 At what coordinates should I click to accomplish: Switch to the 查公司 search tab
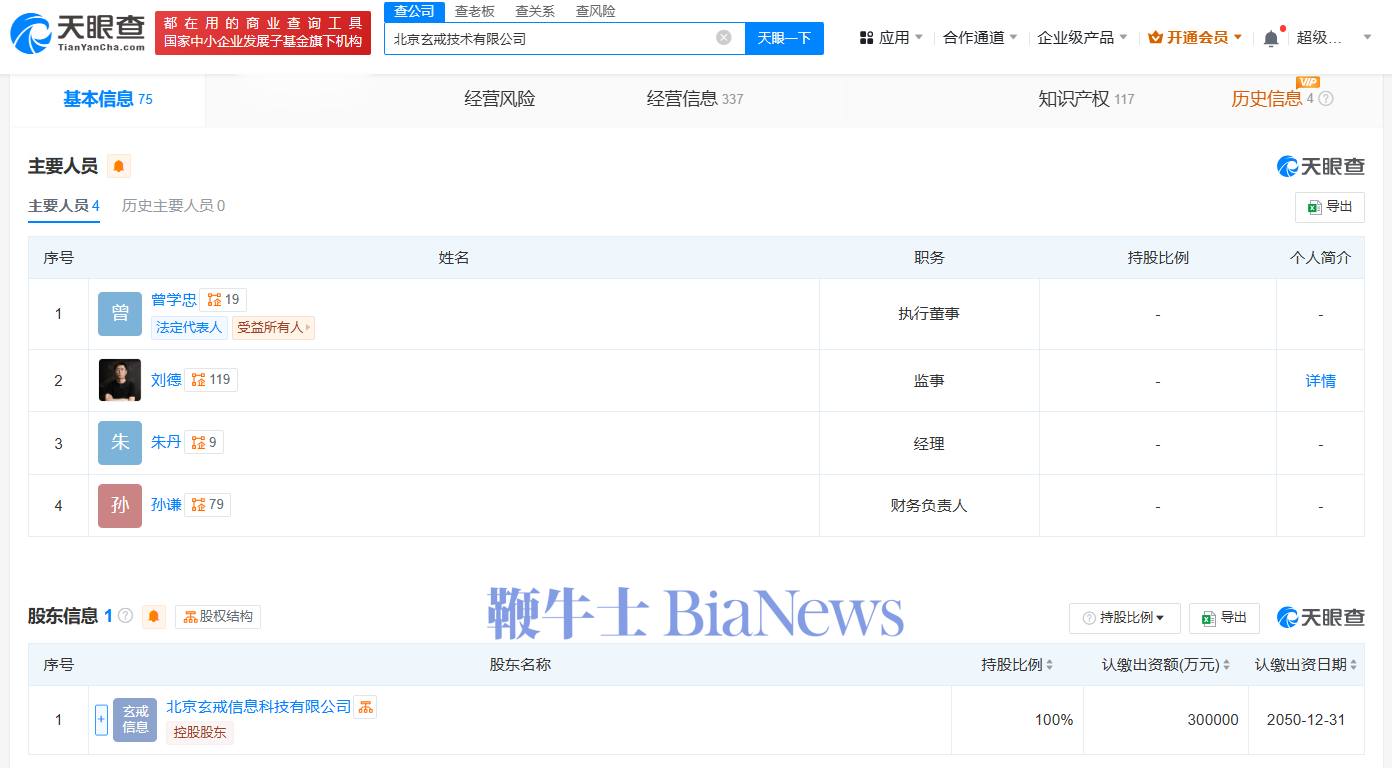(x=414, y=11)
